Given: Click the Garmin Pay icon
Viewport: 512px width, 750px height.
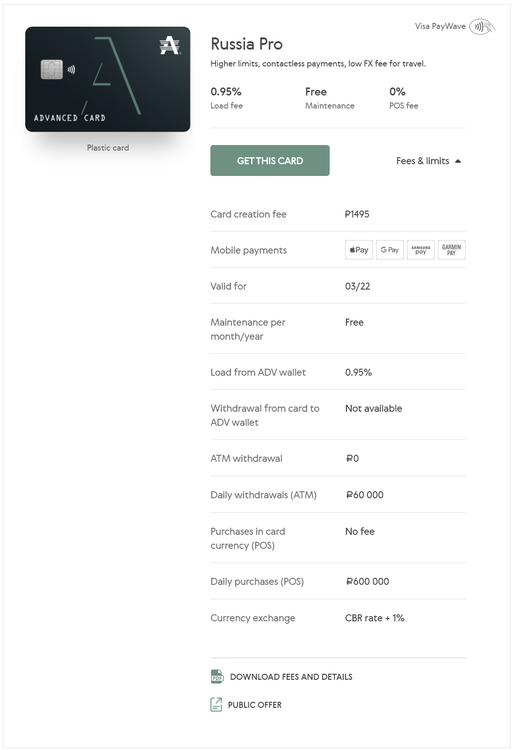Looking at the screenshot, I should [452, 250].
